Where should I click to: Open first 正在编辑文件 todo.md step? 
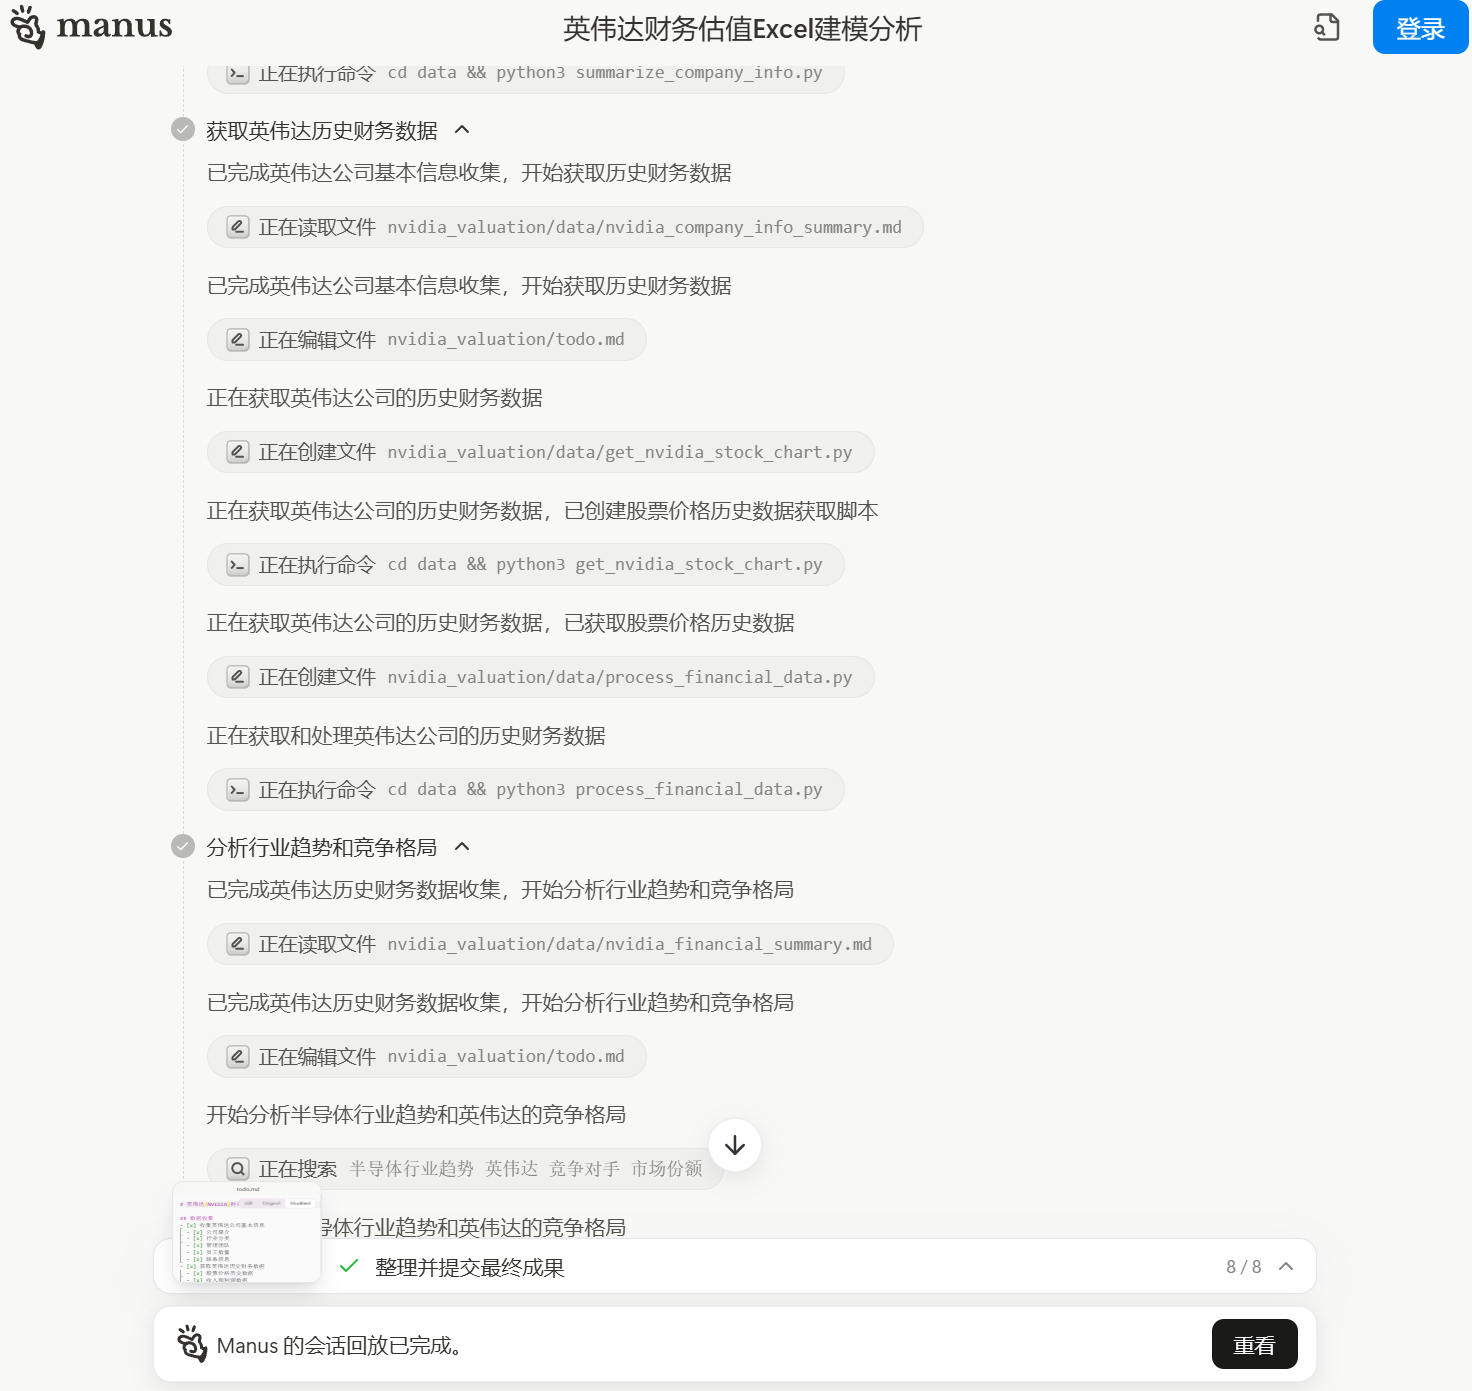pyautogui.click(x=427, y=339)
